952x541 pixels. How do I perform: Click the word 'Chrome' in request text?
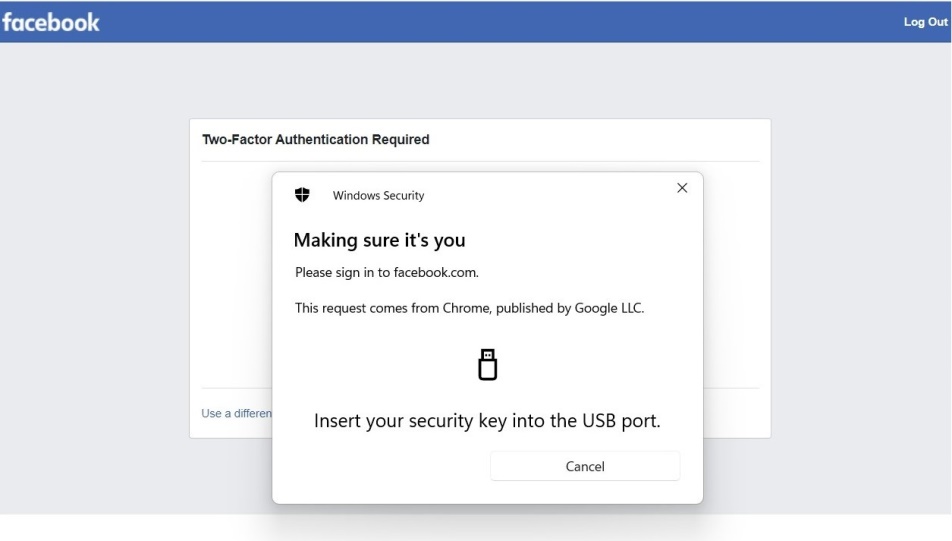[467, 308]
